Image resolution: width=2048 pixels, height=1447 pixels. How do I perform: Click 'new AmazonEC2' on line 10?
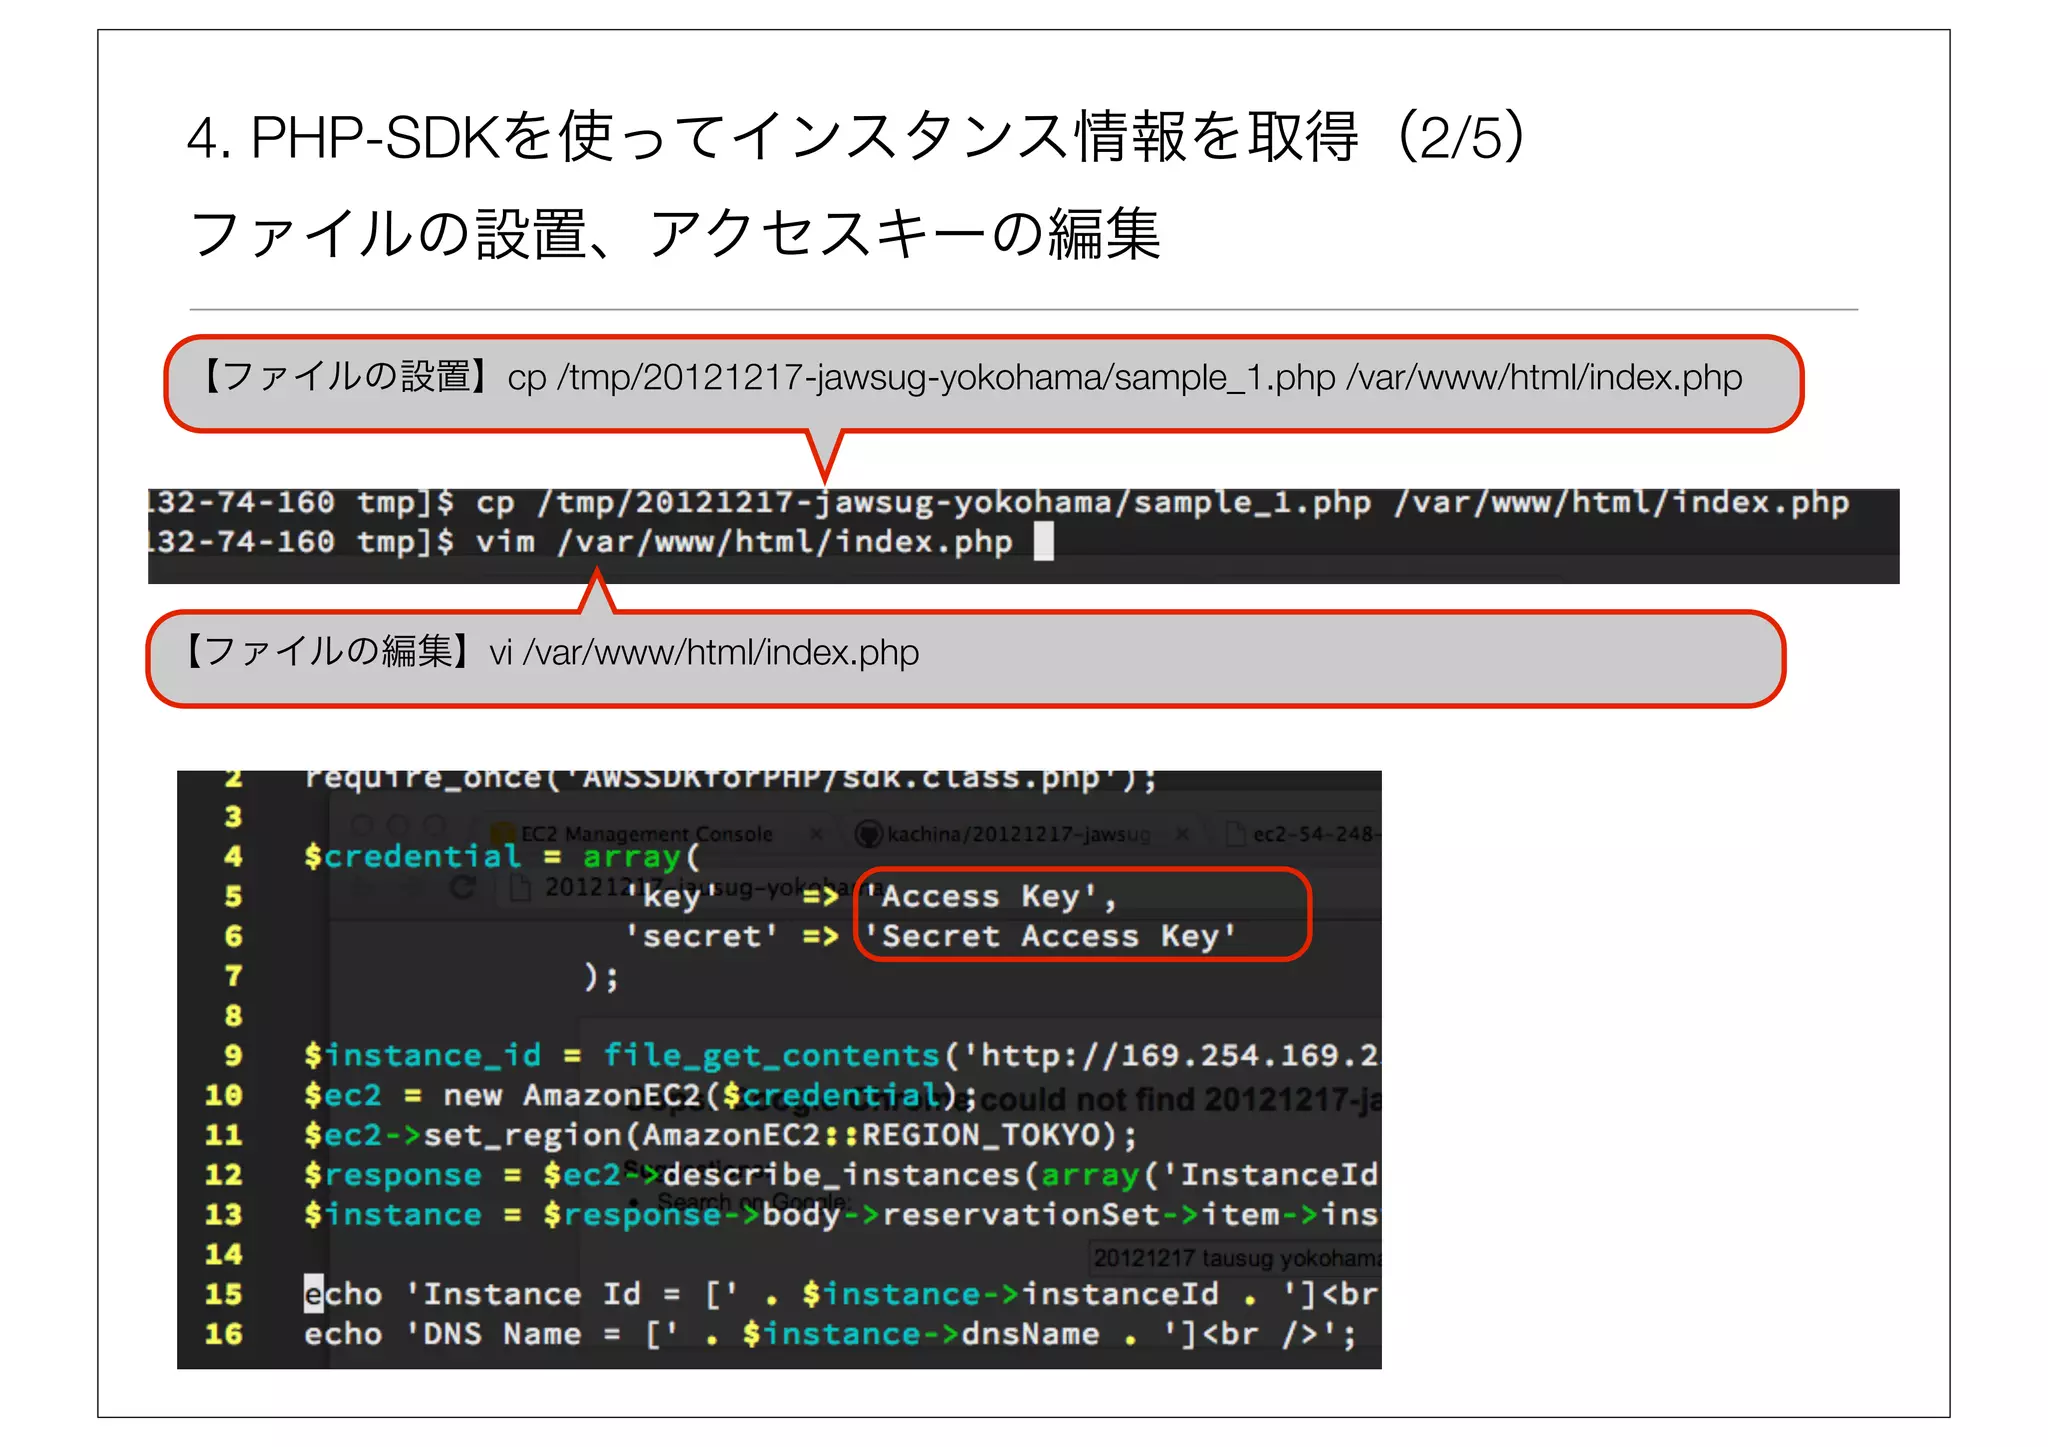[x=572, y=1096]
